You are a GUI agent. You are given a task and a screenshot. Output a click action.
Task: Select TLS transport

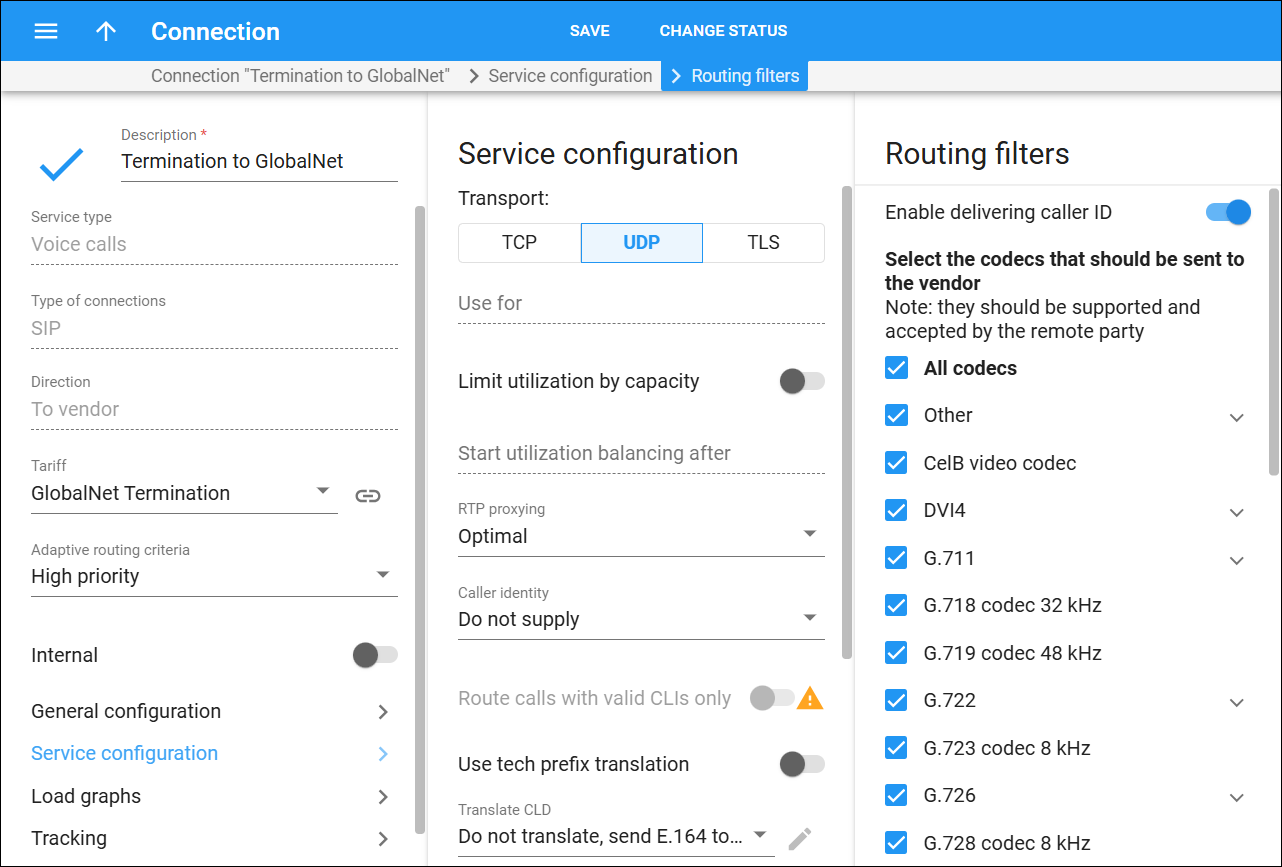click(x=764, y=243)
